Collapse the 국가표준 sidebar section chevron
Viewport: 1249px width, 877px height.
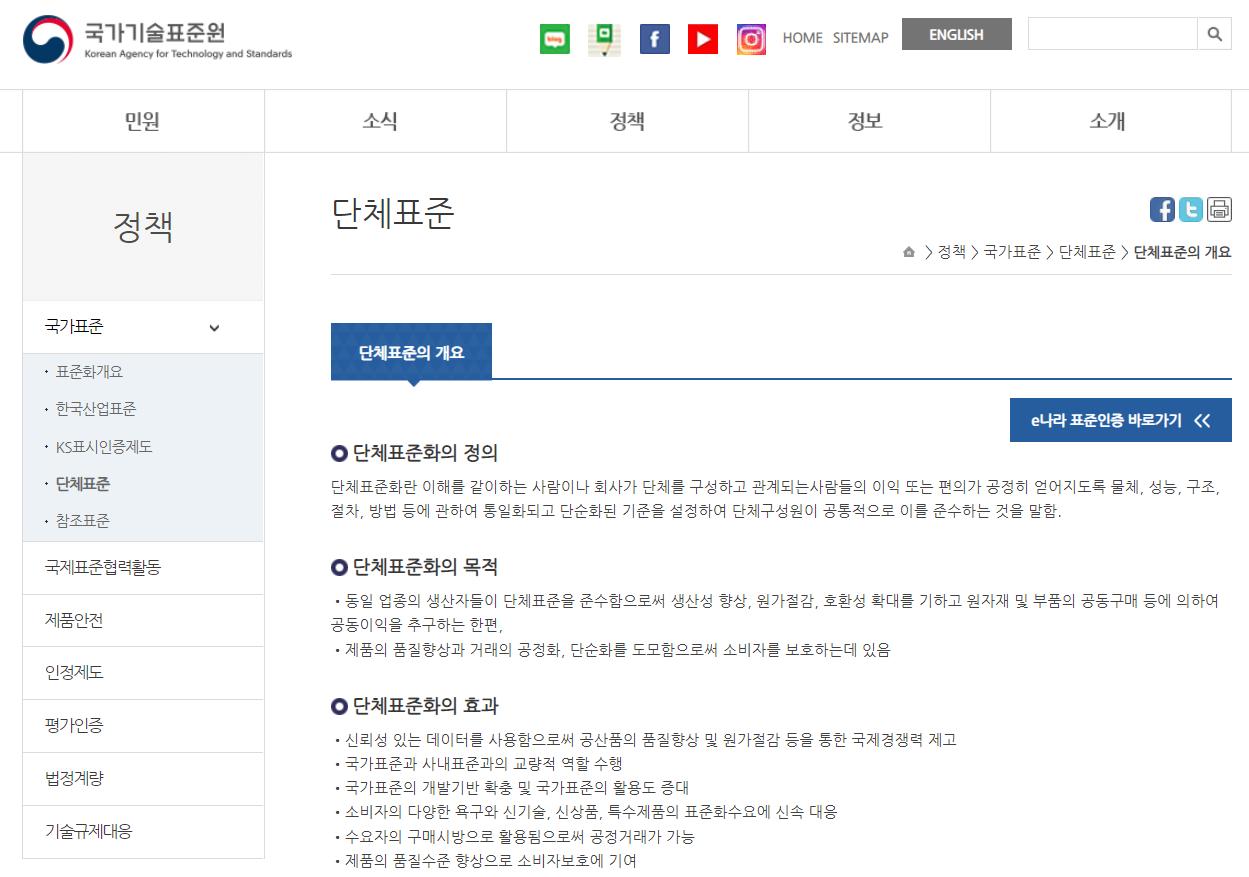[x=214, y=328]
